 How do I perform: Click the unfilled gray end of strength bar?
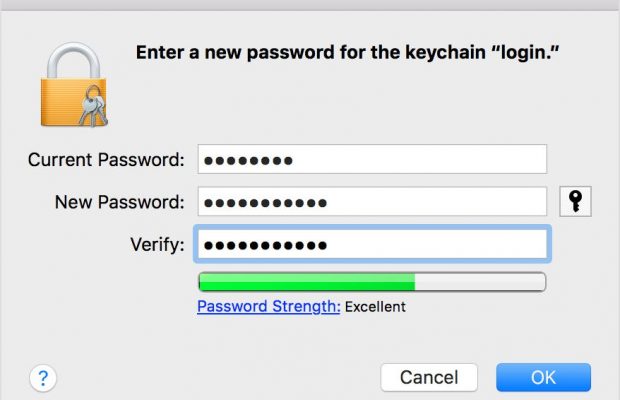coord(480,281)
